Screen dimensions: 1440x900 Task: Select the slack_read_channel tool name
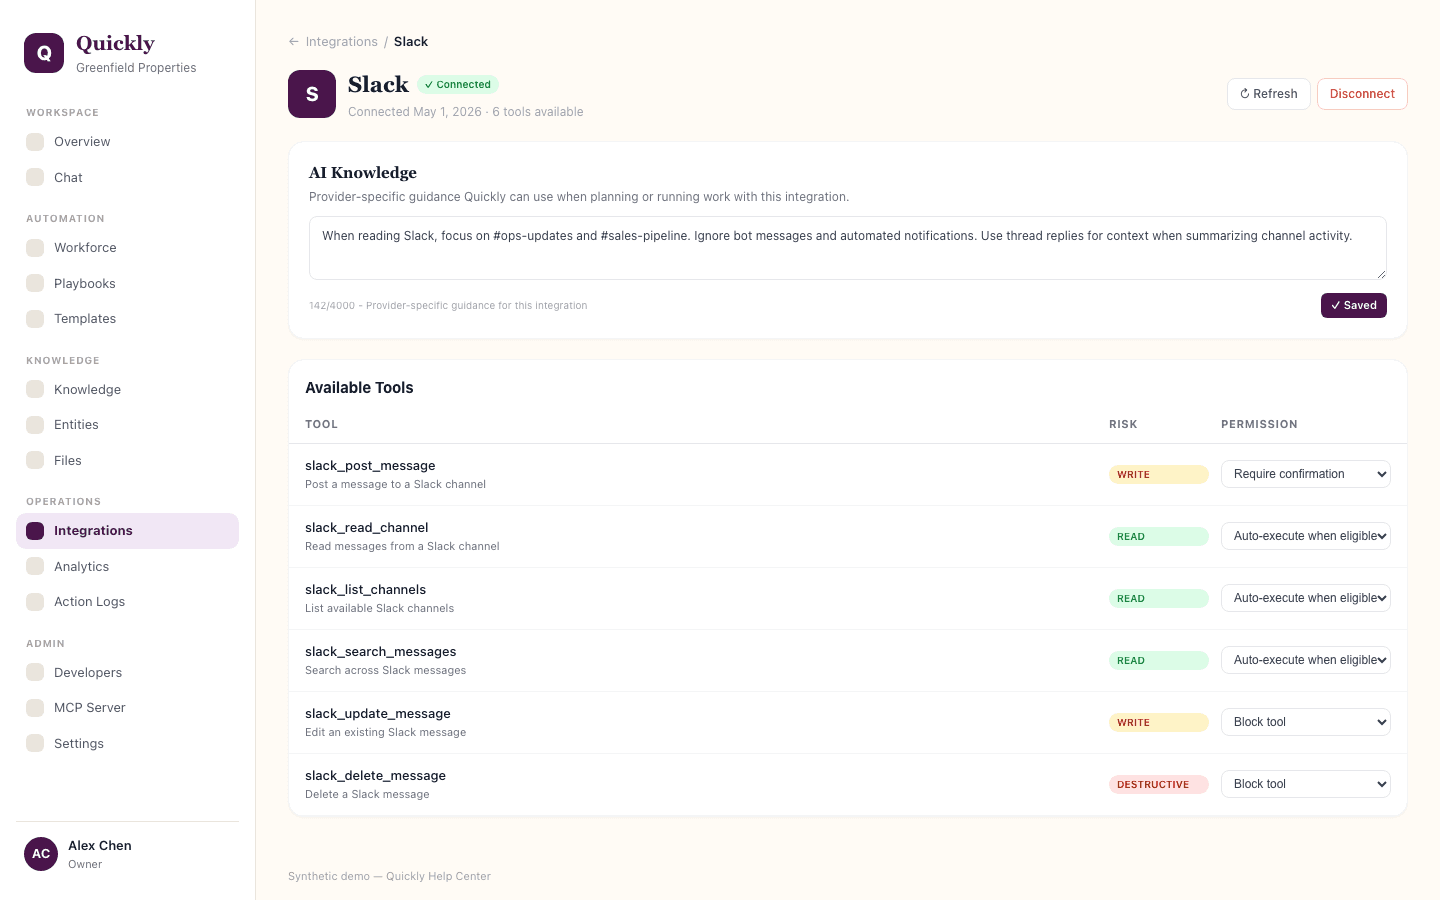click(366, 528)
